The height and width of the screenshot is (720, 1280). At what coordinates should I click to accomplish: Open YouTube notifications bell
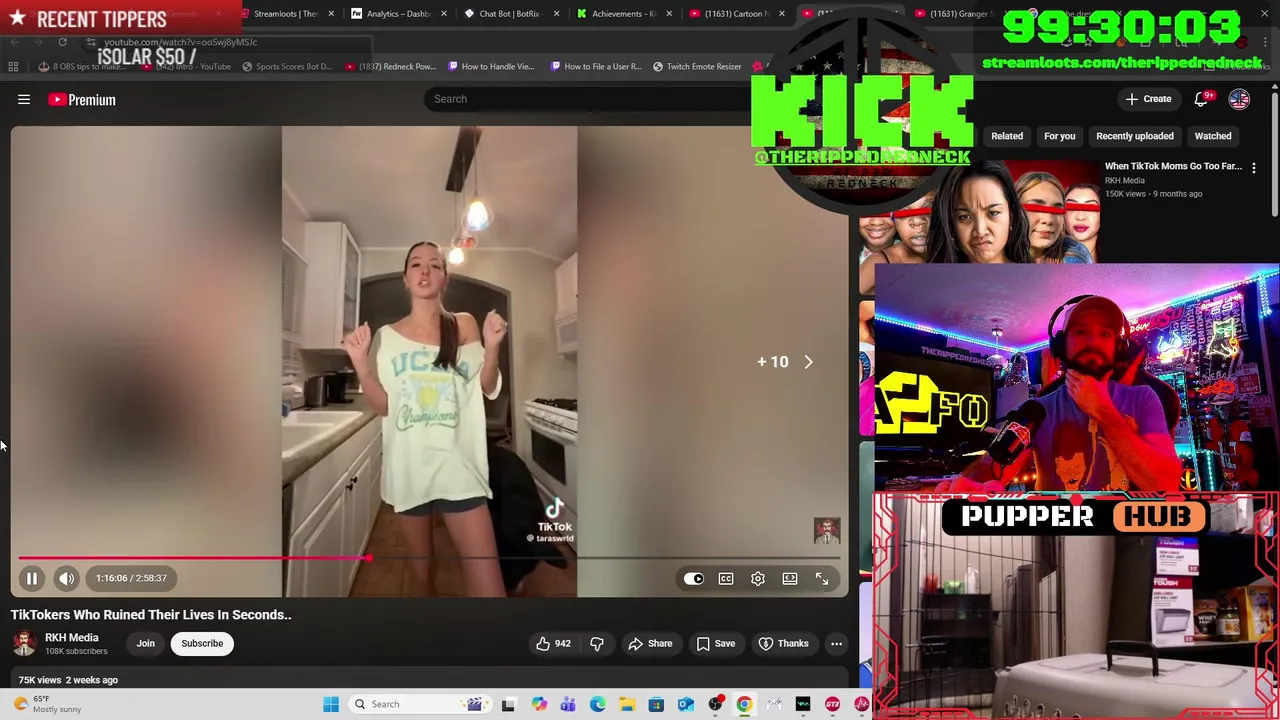coord(1202,99)
